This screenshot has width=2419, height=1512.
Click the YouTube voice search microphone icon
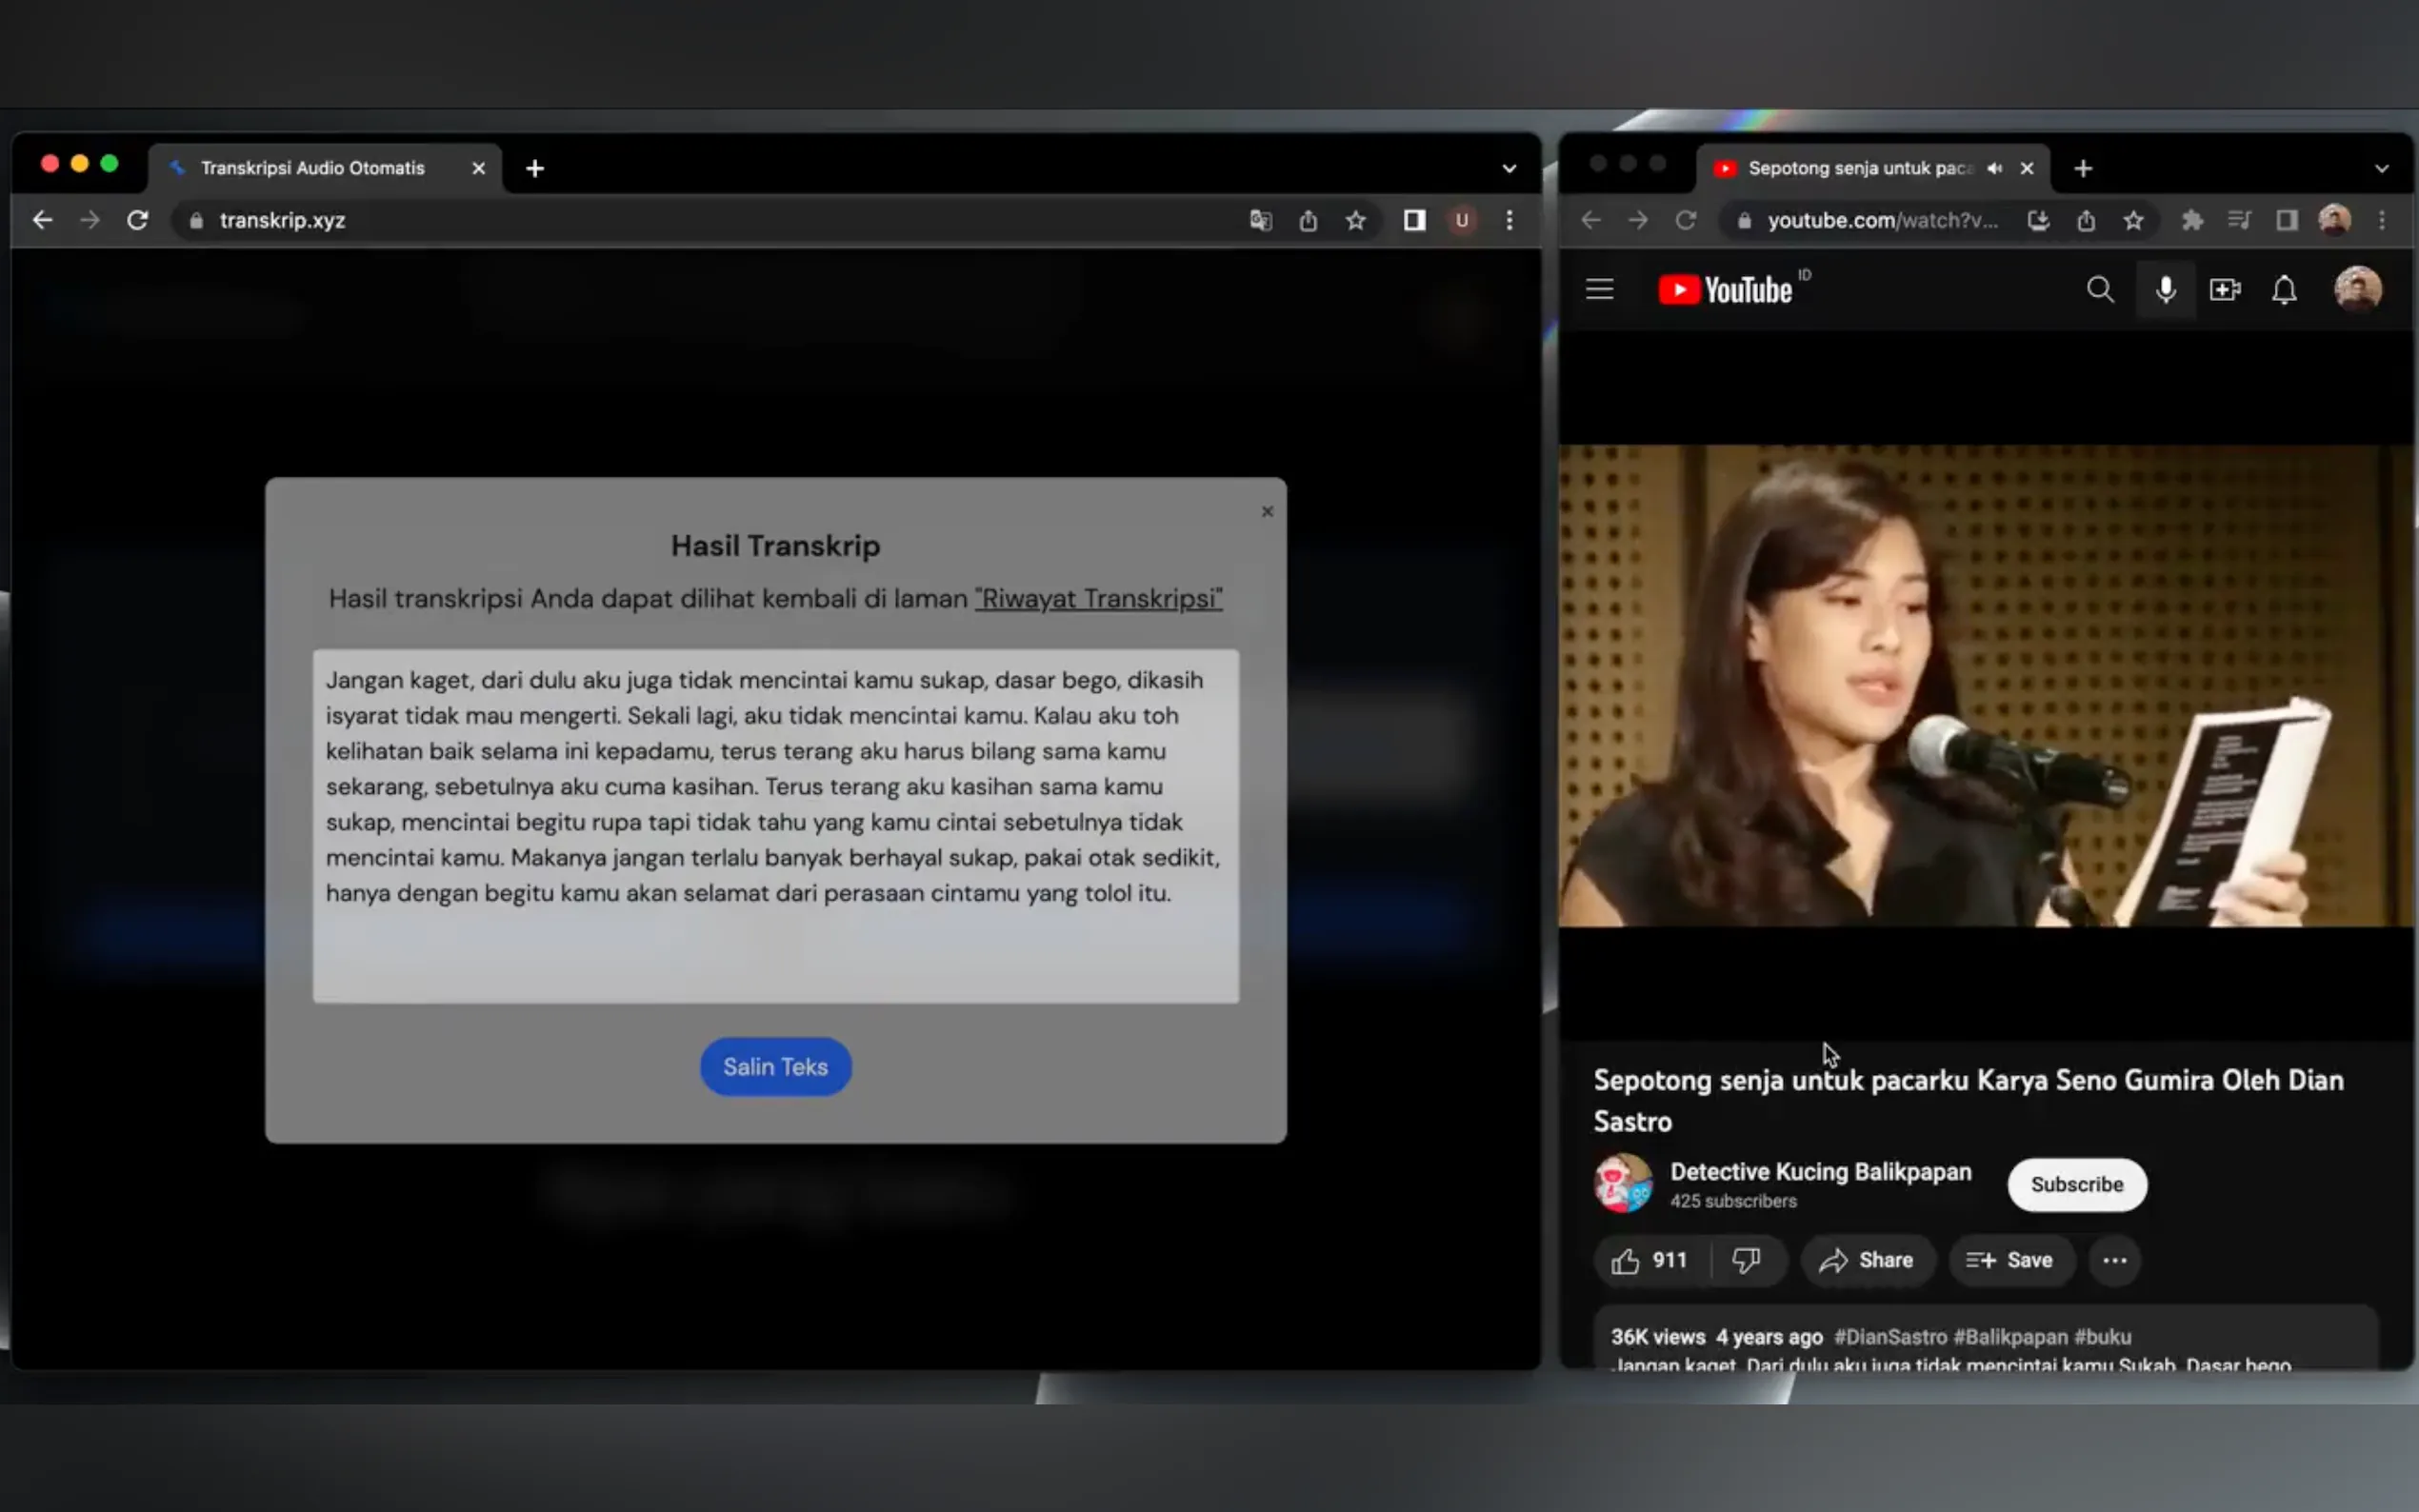pyautogui.click(x=2165, y=290)
